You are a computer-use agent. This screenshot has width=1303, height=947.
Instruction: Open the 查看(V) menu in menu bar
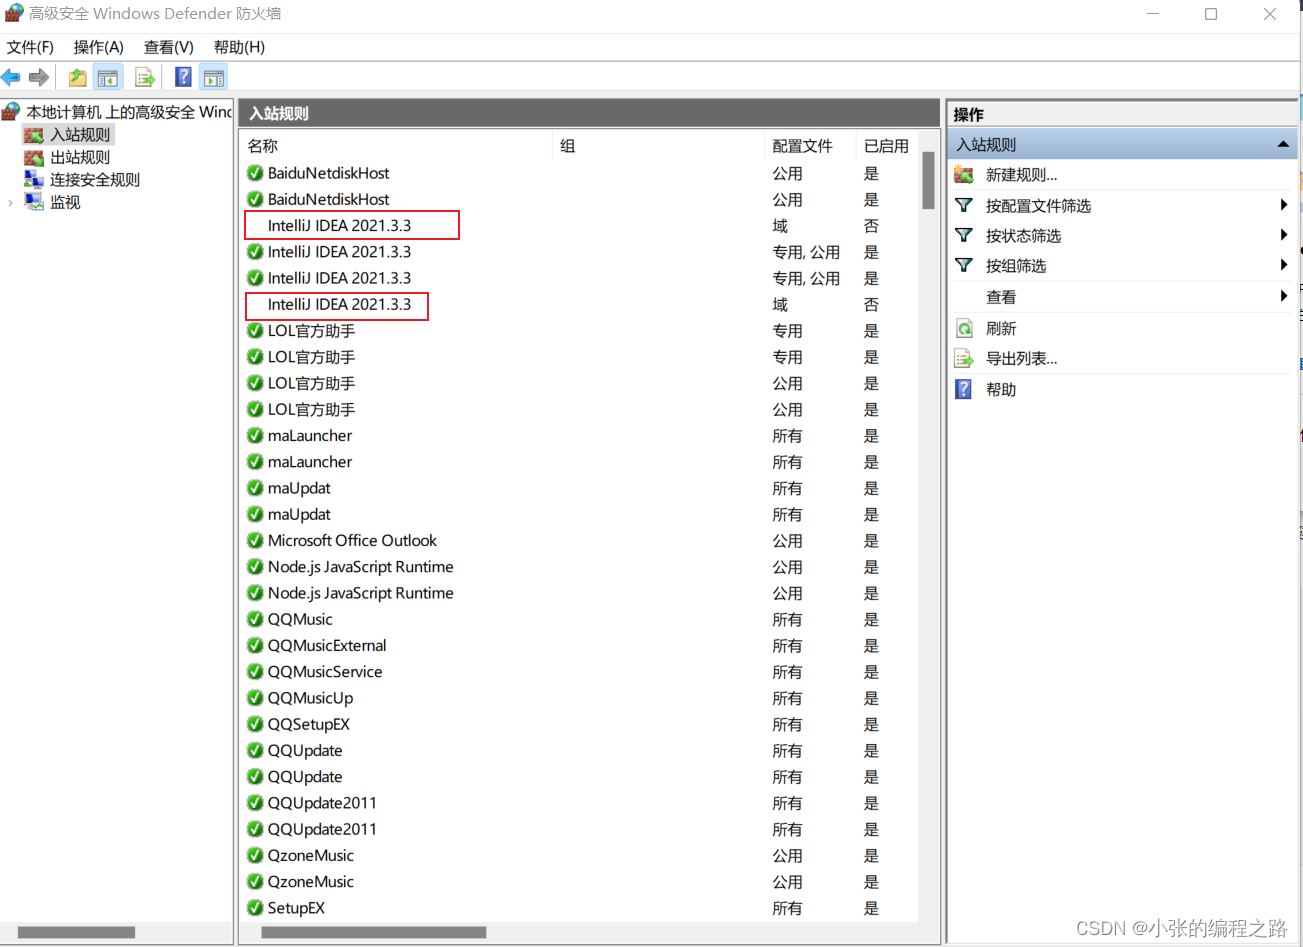[168, 47]
